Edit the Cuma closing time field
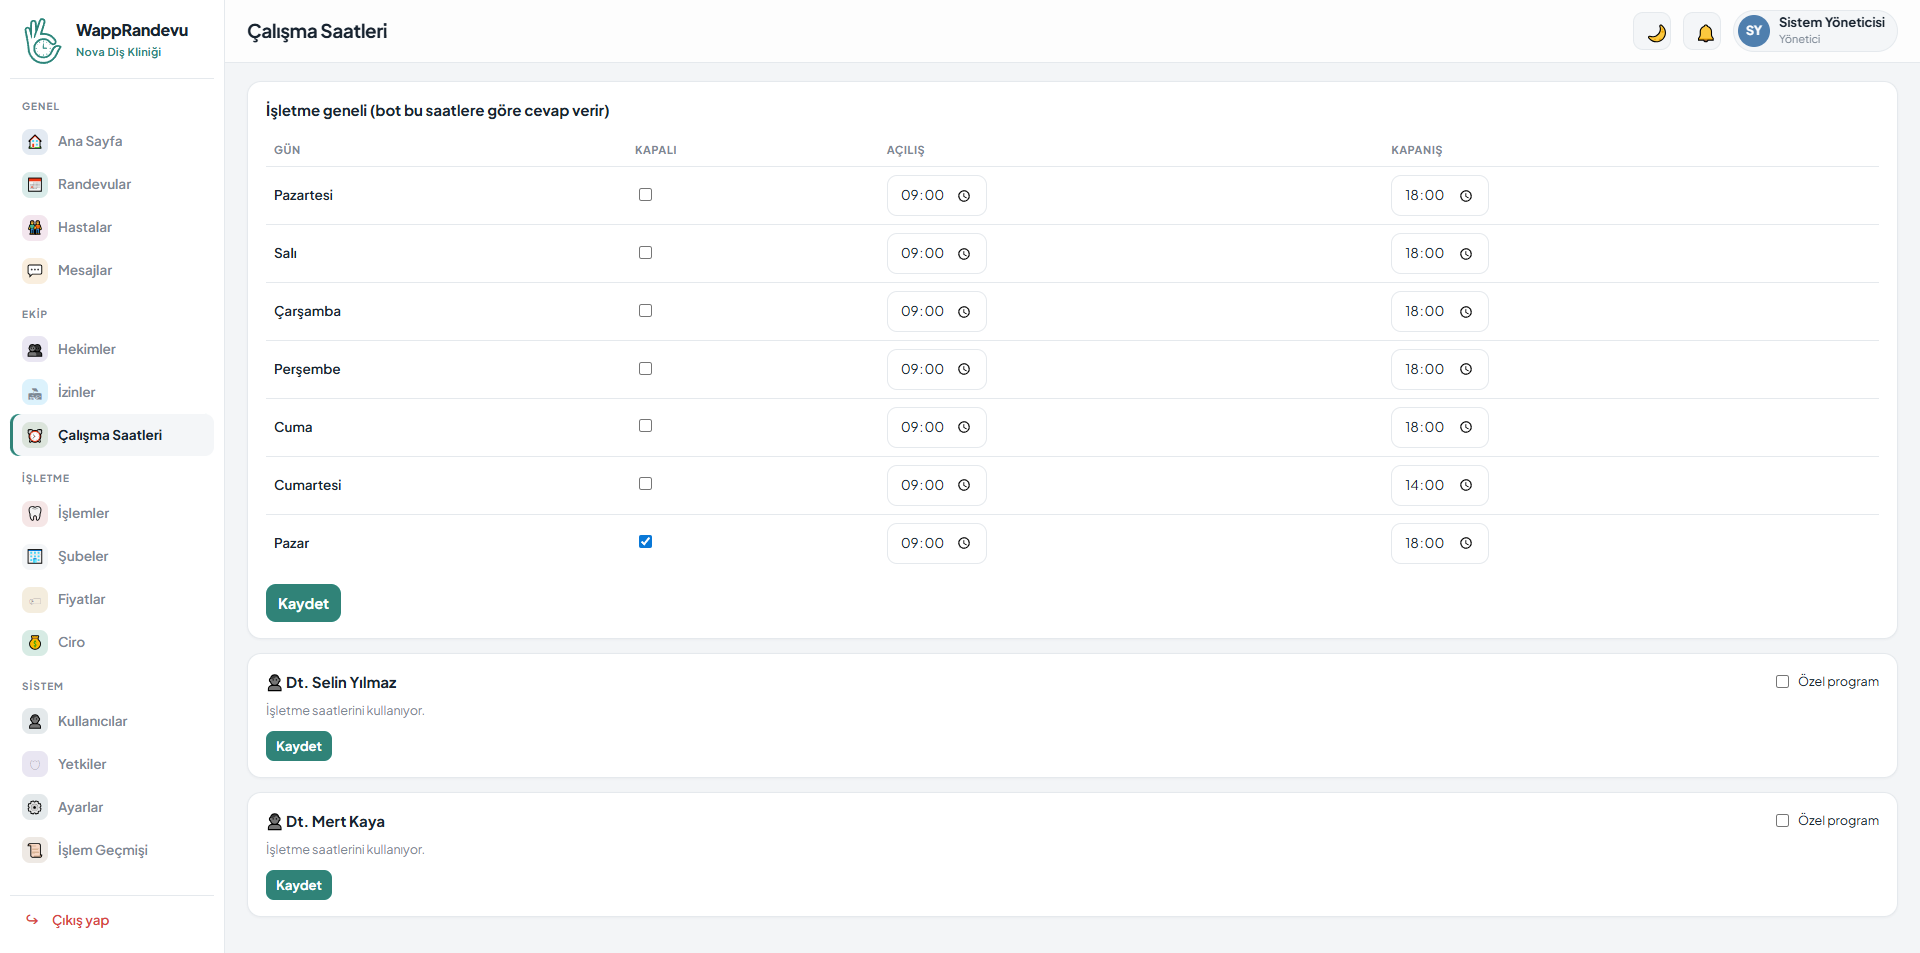This screenshot has height=953, width=1920. click(x=1439, y=427)
